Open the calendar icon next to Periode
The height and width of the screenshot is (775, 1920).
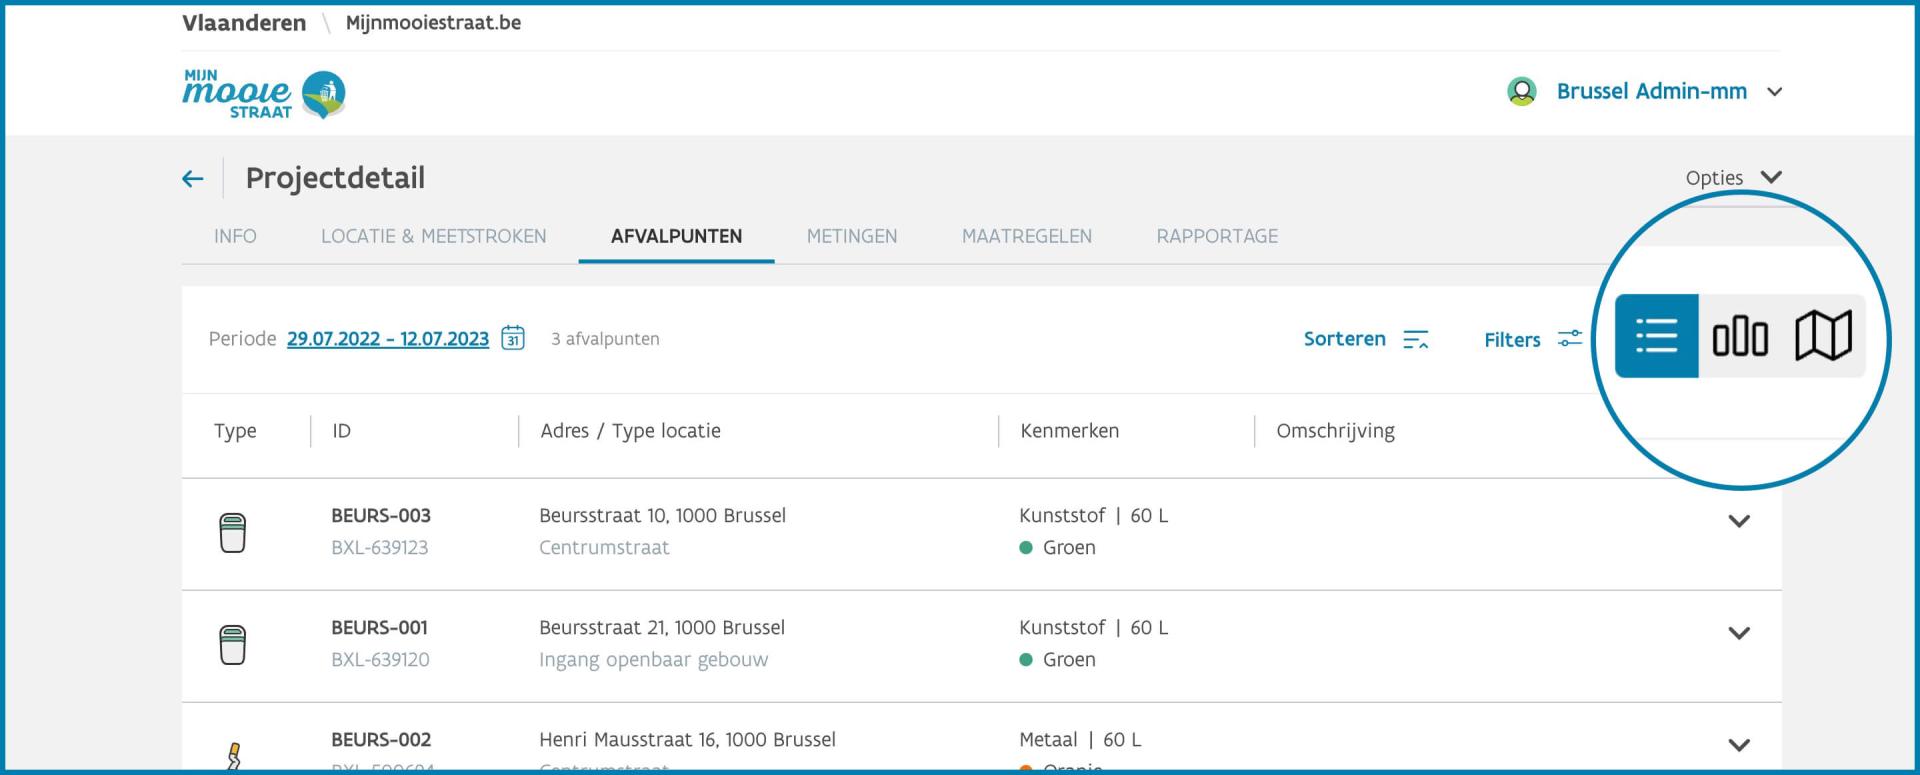512,338
